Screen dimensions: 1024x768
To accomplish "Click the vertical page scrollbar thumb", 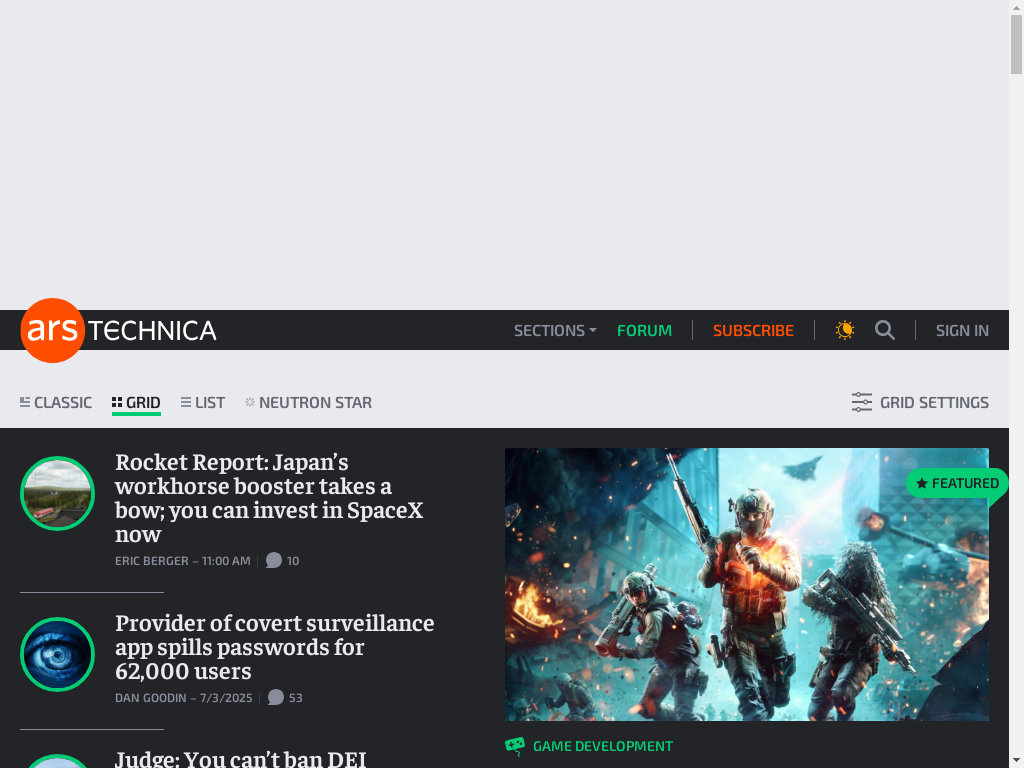I will [x=1016, y=44].
